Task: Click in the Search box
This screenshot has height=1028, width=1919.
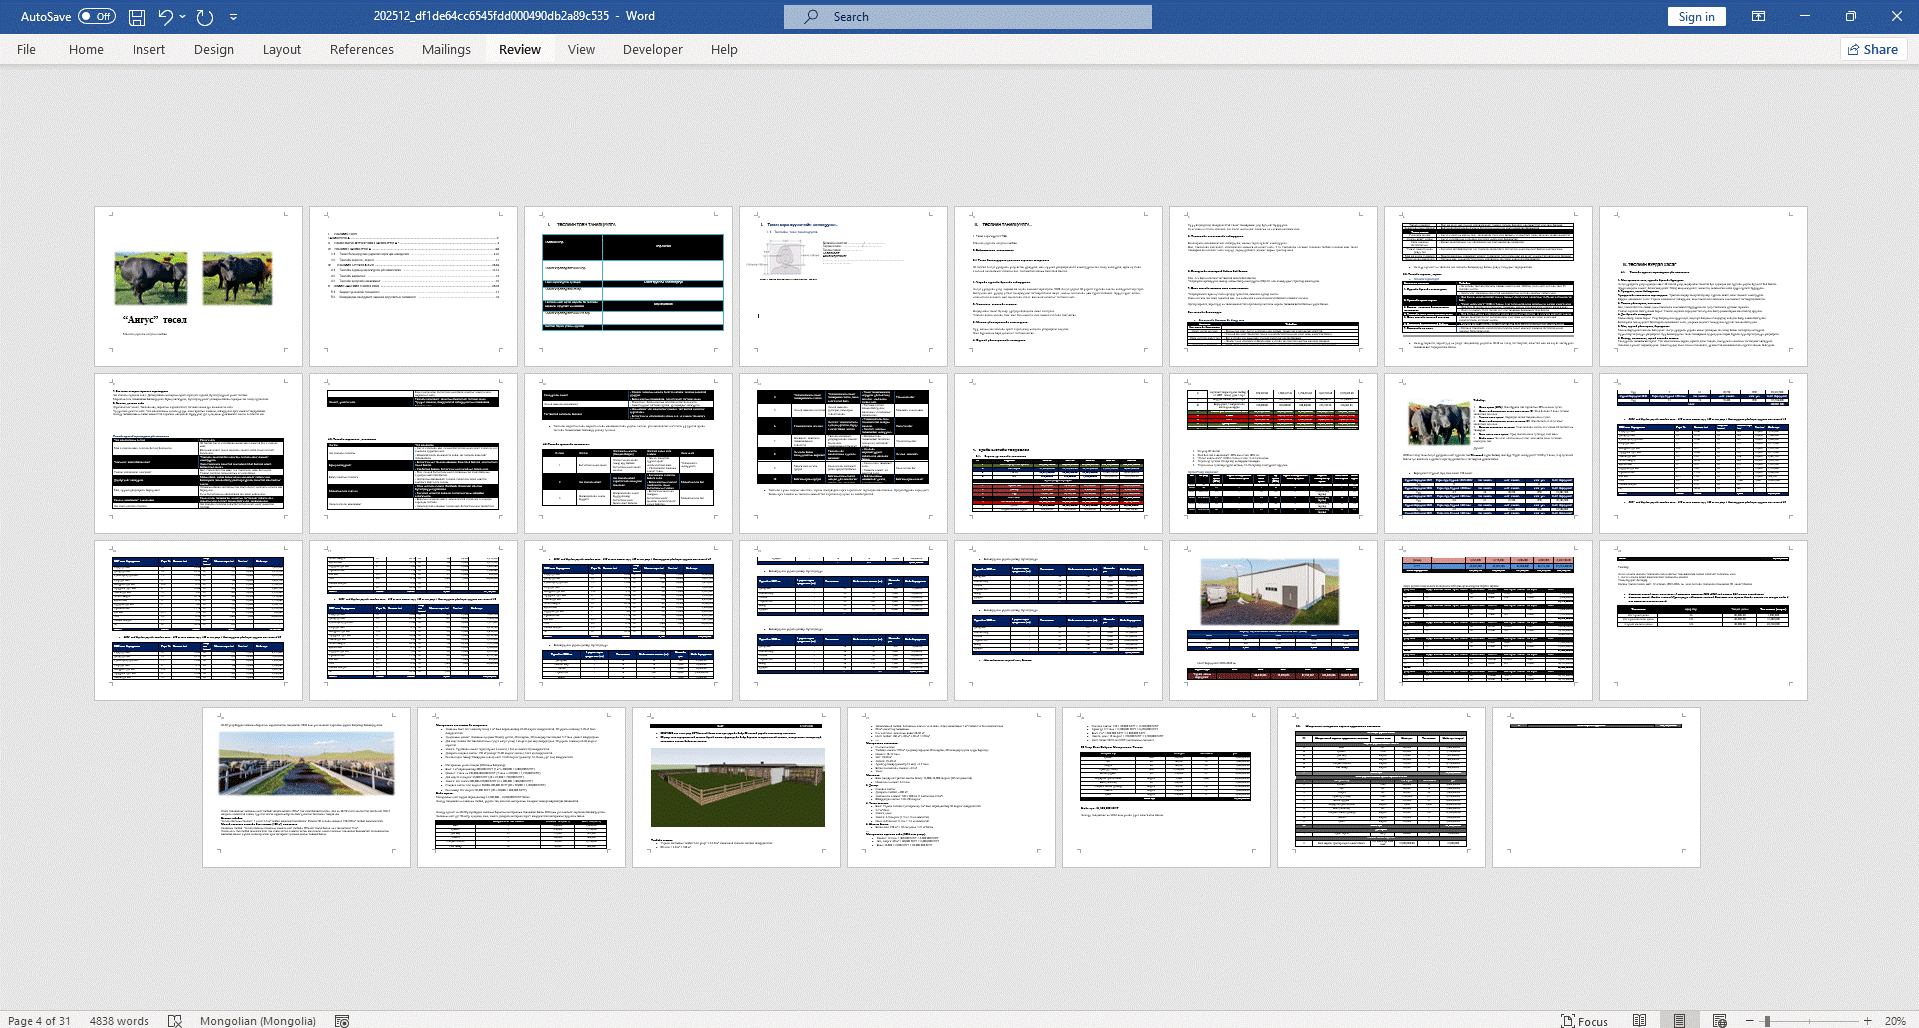Action: [967, 17]
